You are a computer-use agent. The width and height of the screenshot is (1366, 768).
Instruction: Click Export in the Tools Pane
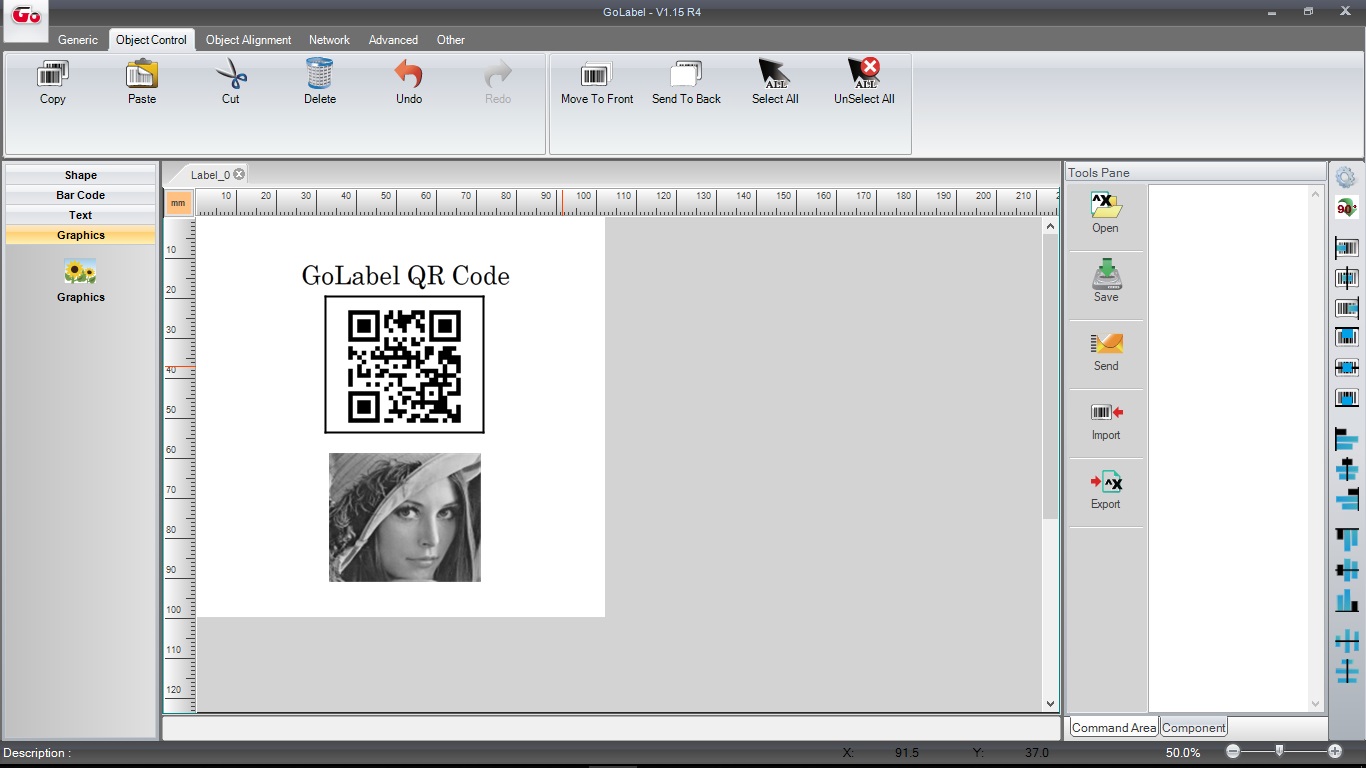[x=1105, y=490]
